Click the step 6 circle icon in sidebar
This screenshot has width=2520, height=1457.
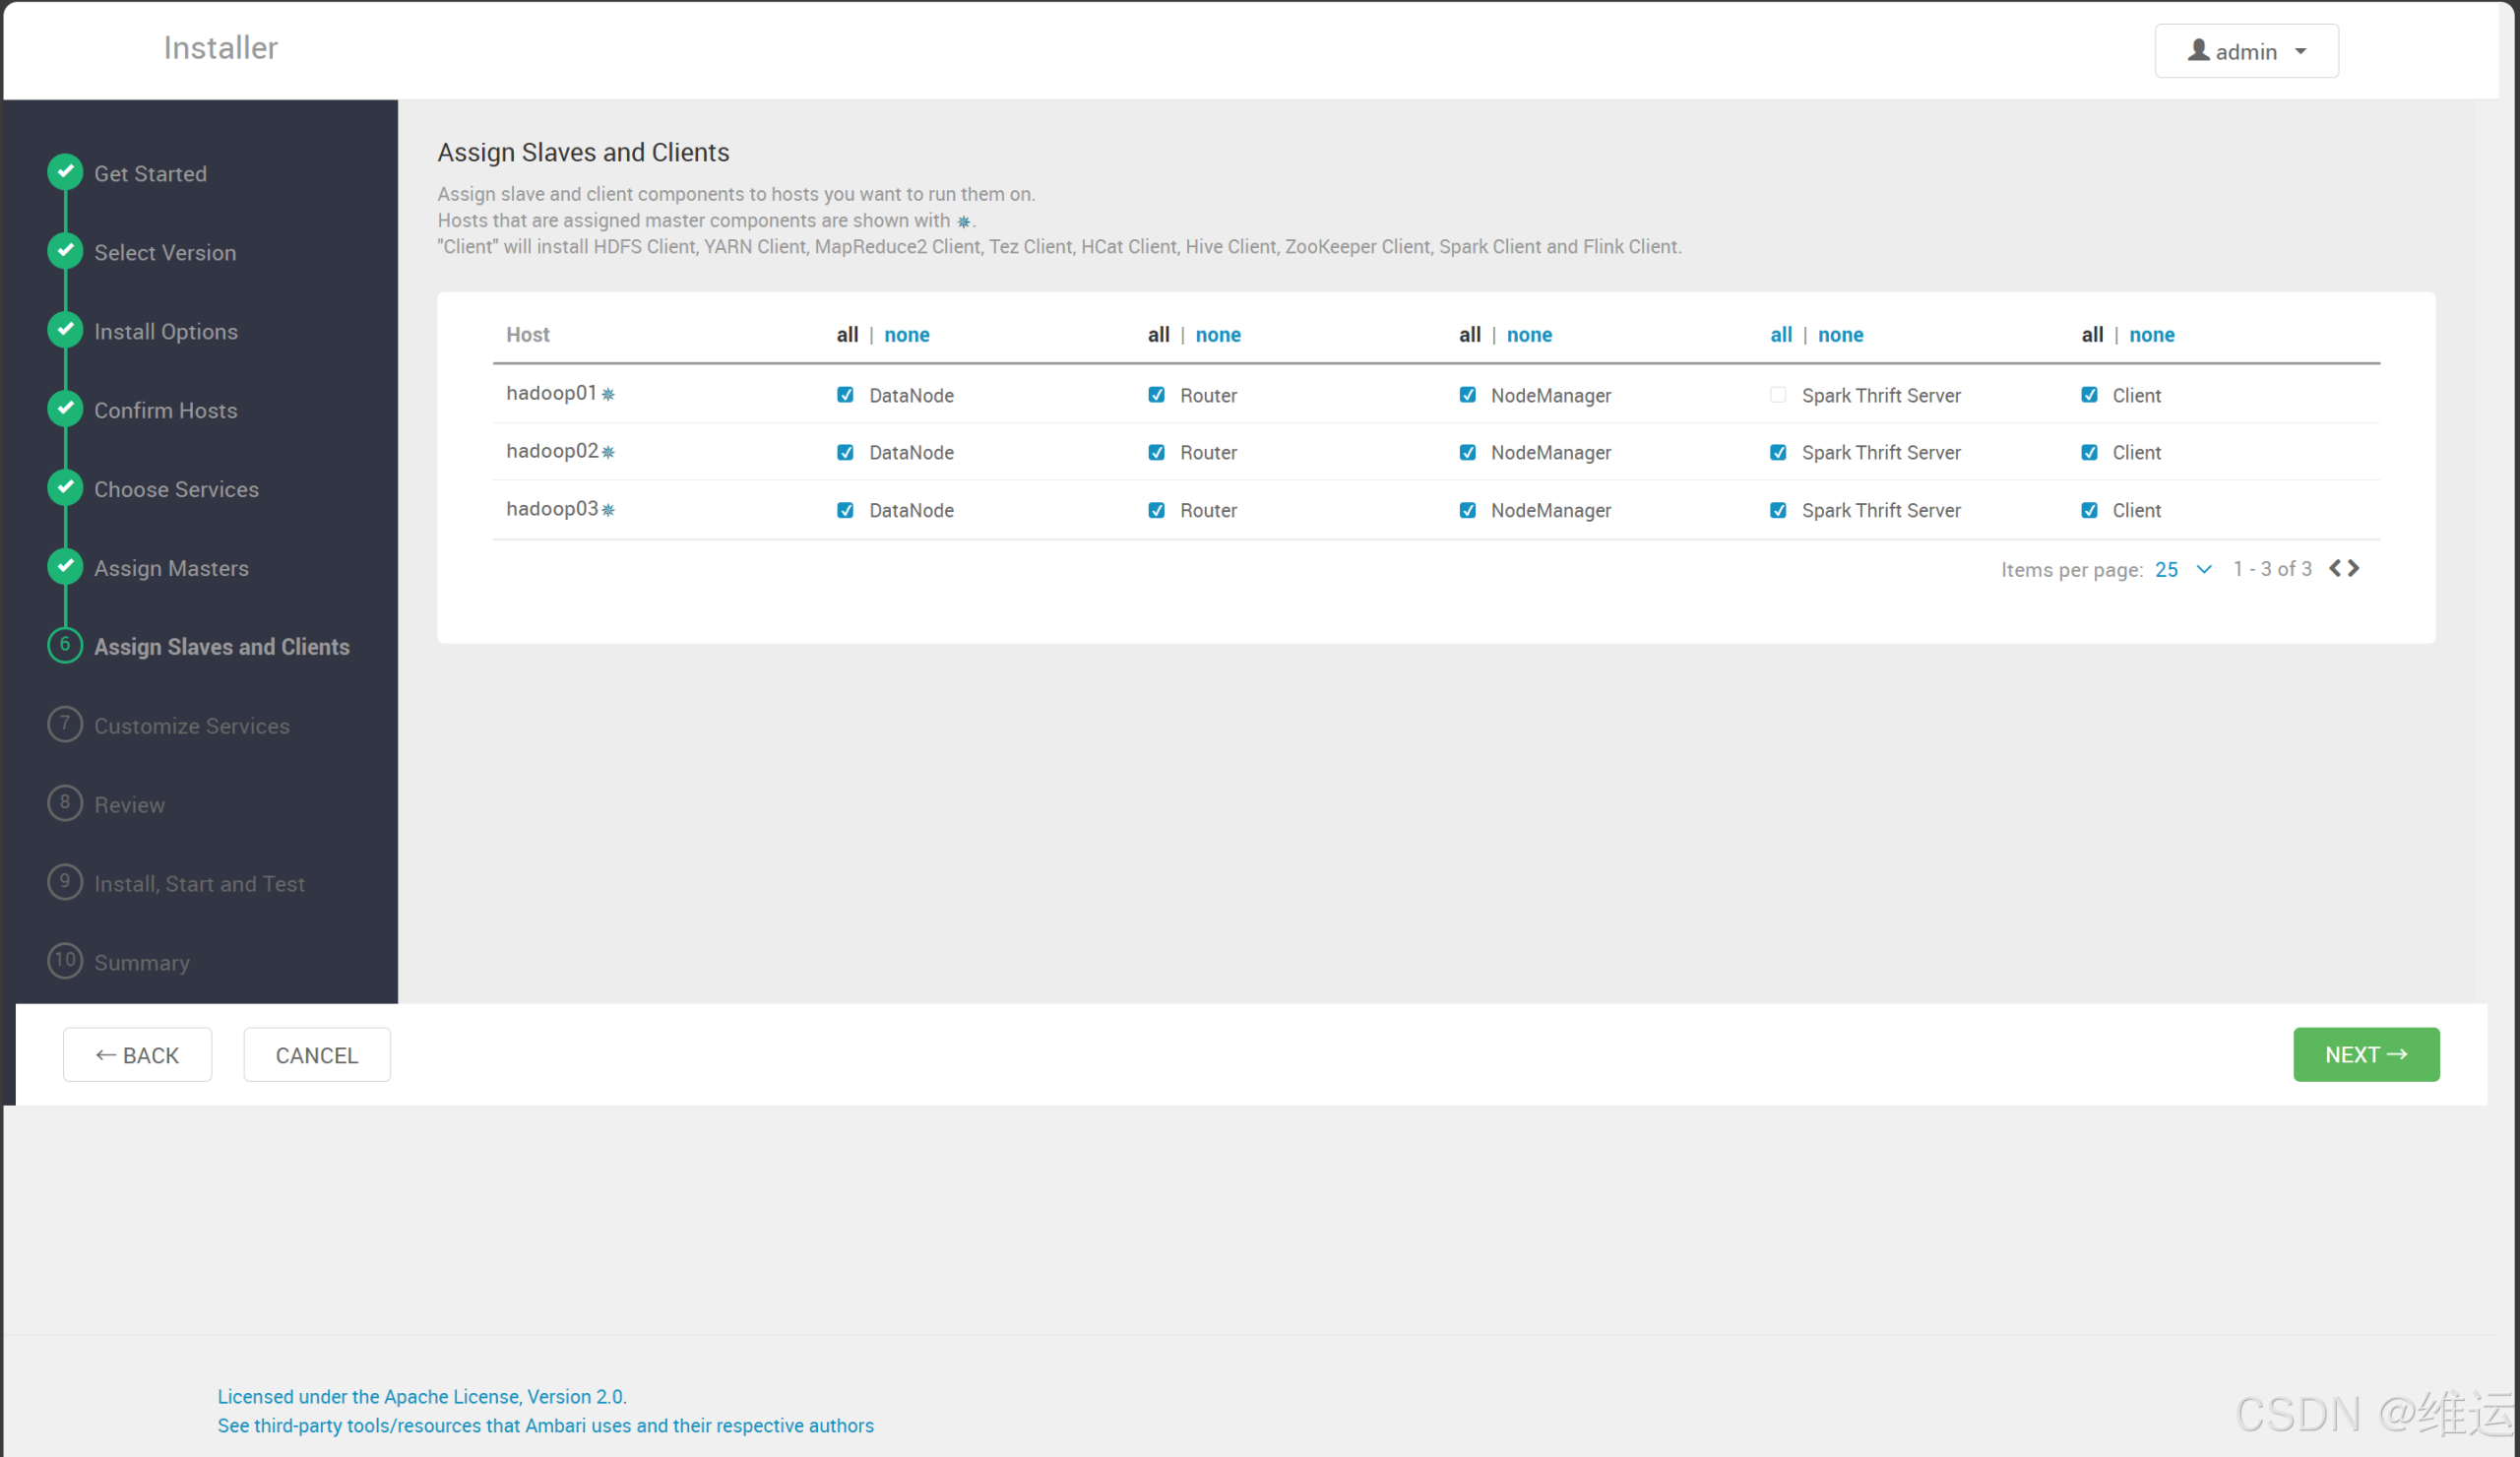coord(64,645)
